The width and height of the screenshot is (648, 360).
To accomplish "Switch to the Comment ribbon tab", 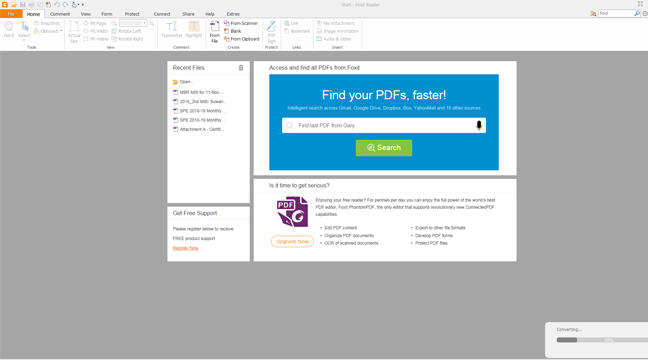I will pyautogui.click(x=60, y=14).
